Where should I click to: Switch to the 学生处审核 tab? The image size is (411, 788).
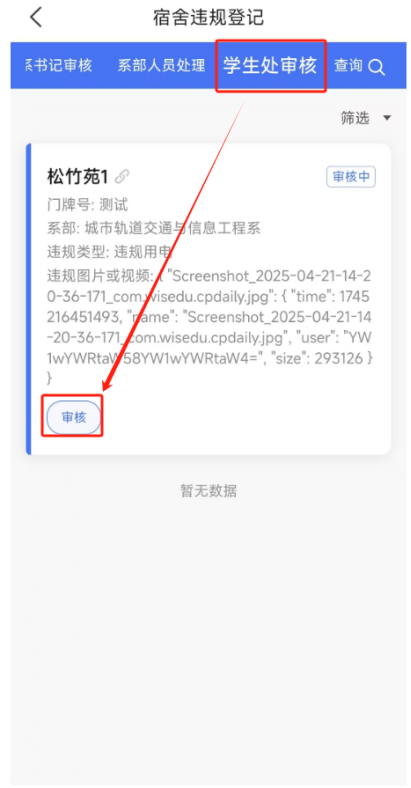point(271,66)
